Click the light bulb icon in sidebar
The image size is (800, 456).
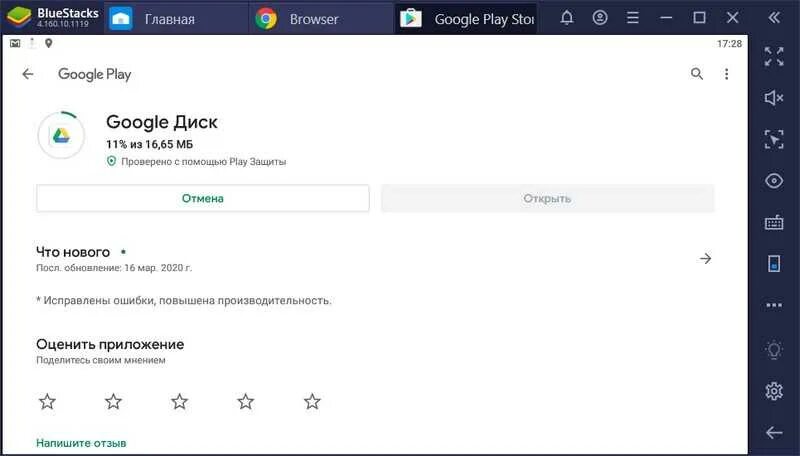[x=774, y=349]
